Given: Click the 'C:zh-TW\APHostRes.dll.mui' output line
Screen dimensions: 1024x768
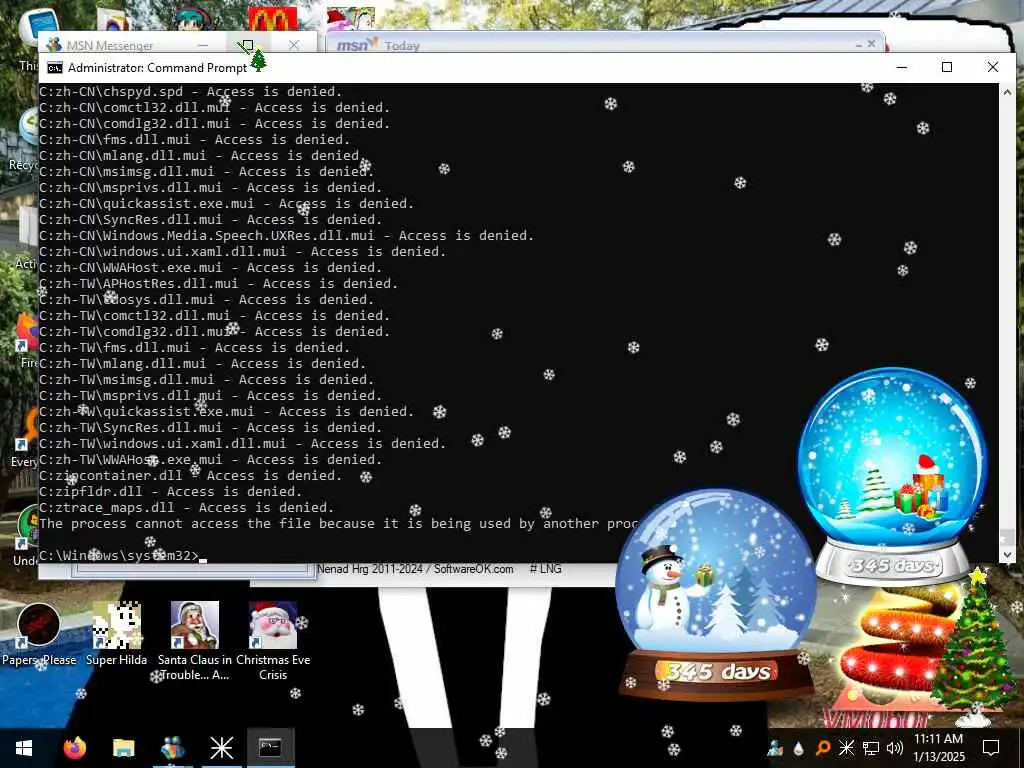Looking at the screenshot, I should (x=218, y=283).
